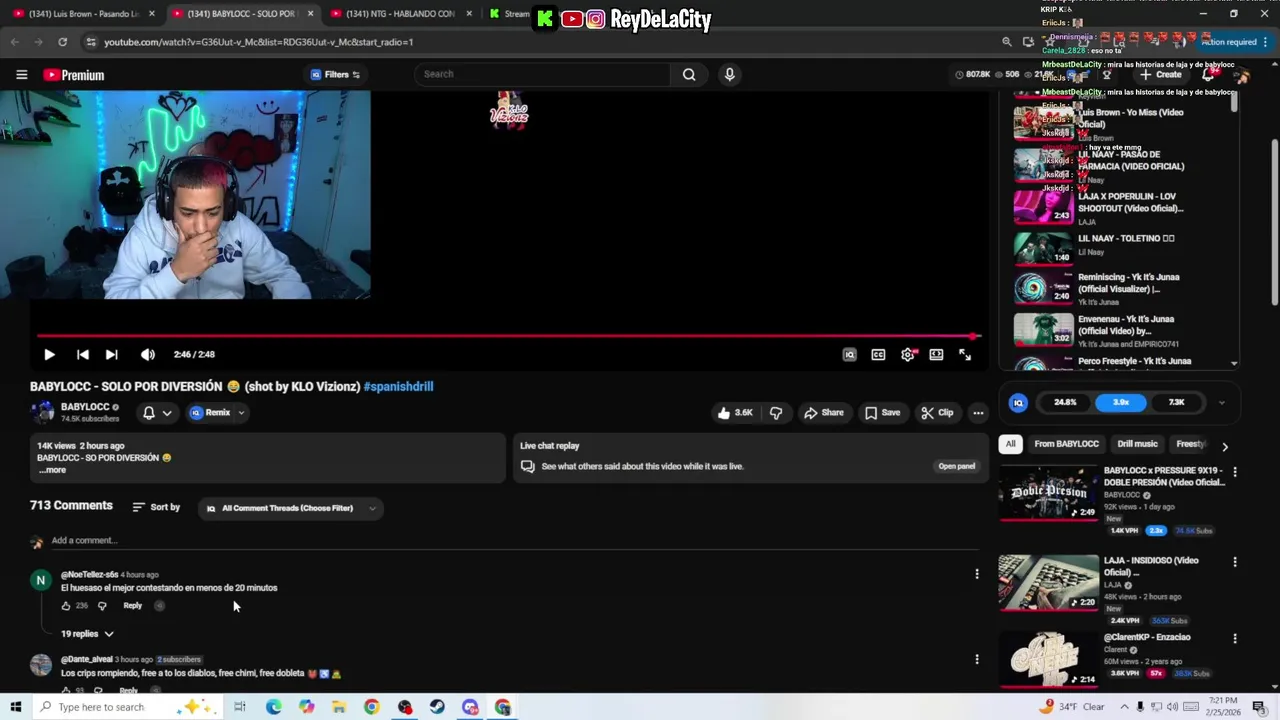1280x720 pixels.
Task: Click the Add a comment field
Action: click(x=514, y=541)
